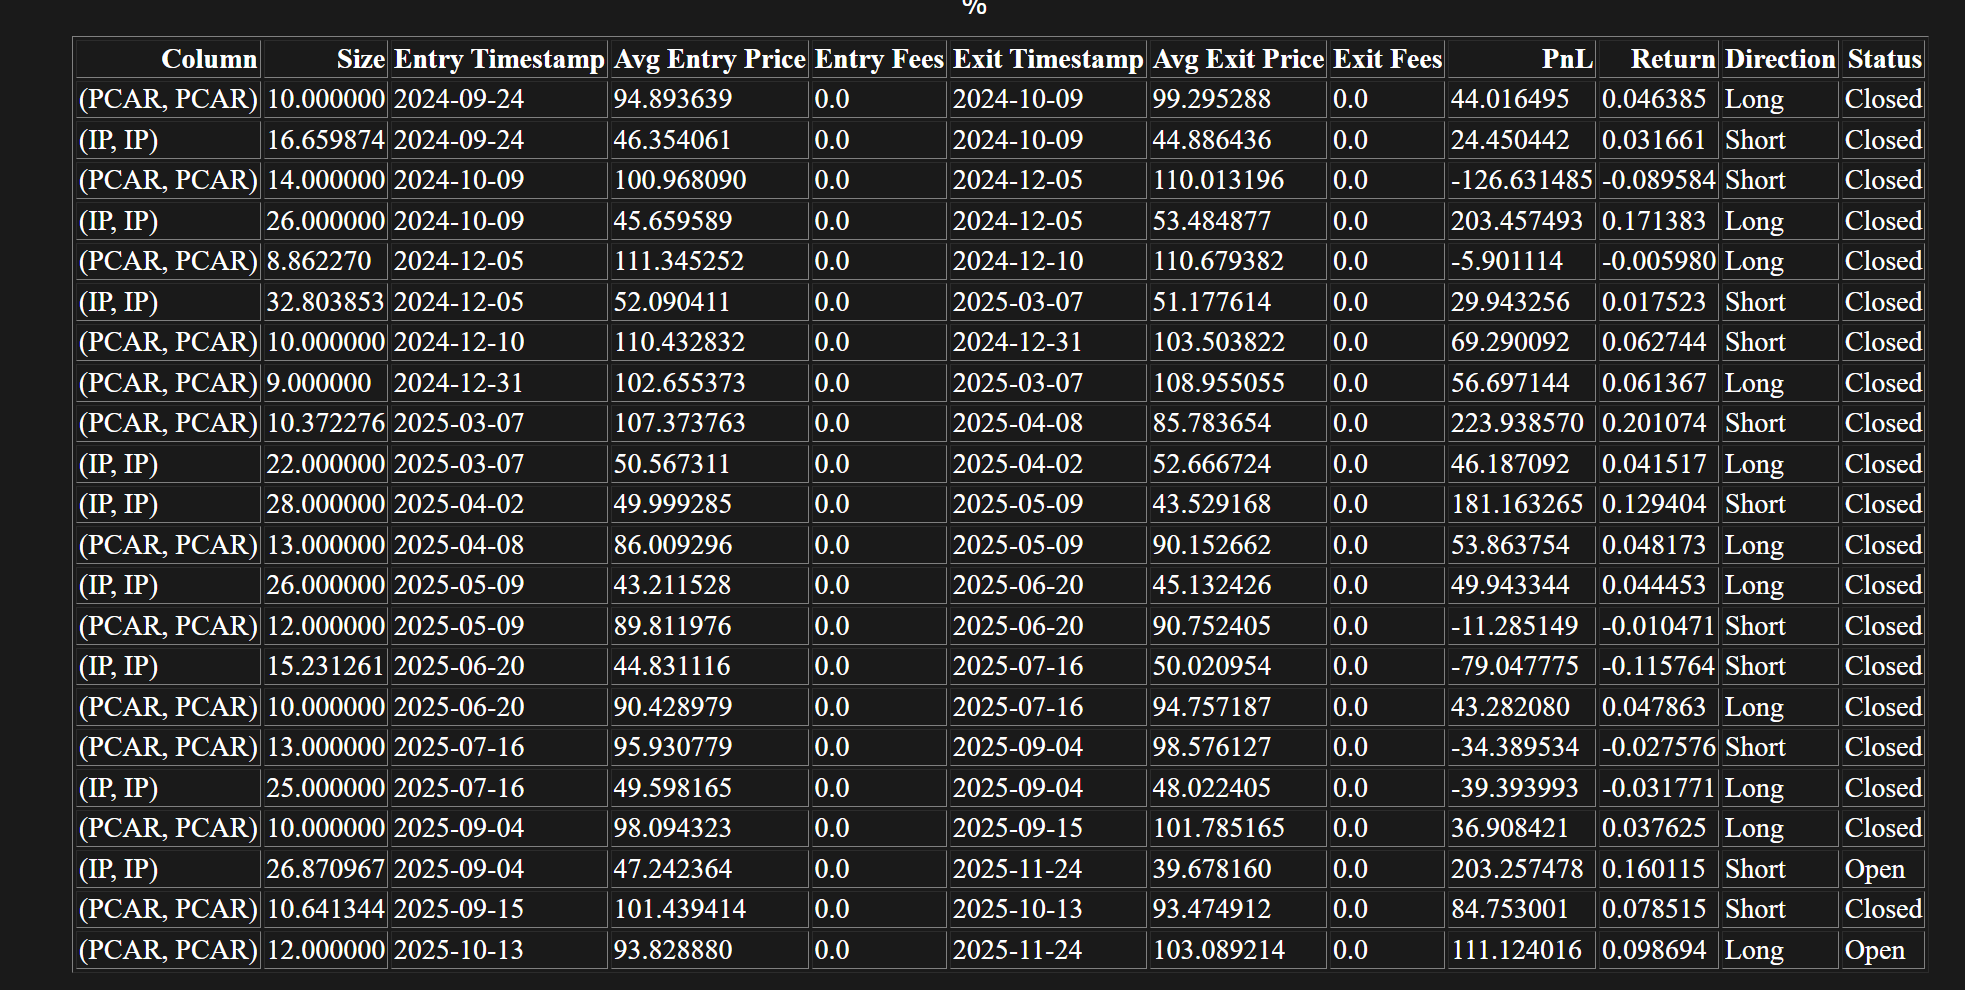Viewport: 1965px width, 990px height.
Task: Select Entry Timestamp cell 2025-10-13
Action: 458,950
